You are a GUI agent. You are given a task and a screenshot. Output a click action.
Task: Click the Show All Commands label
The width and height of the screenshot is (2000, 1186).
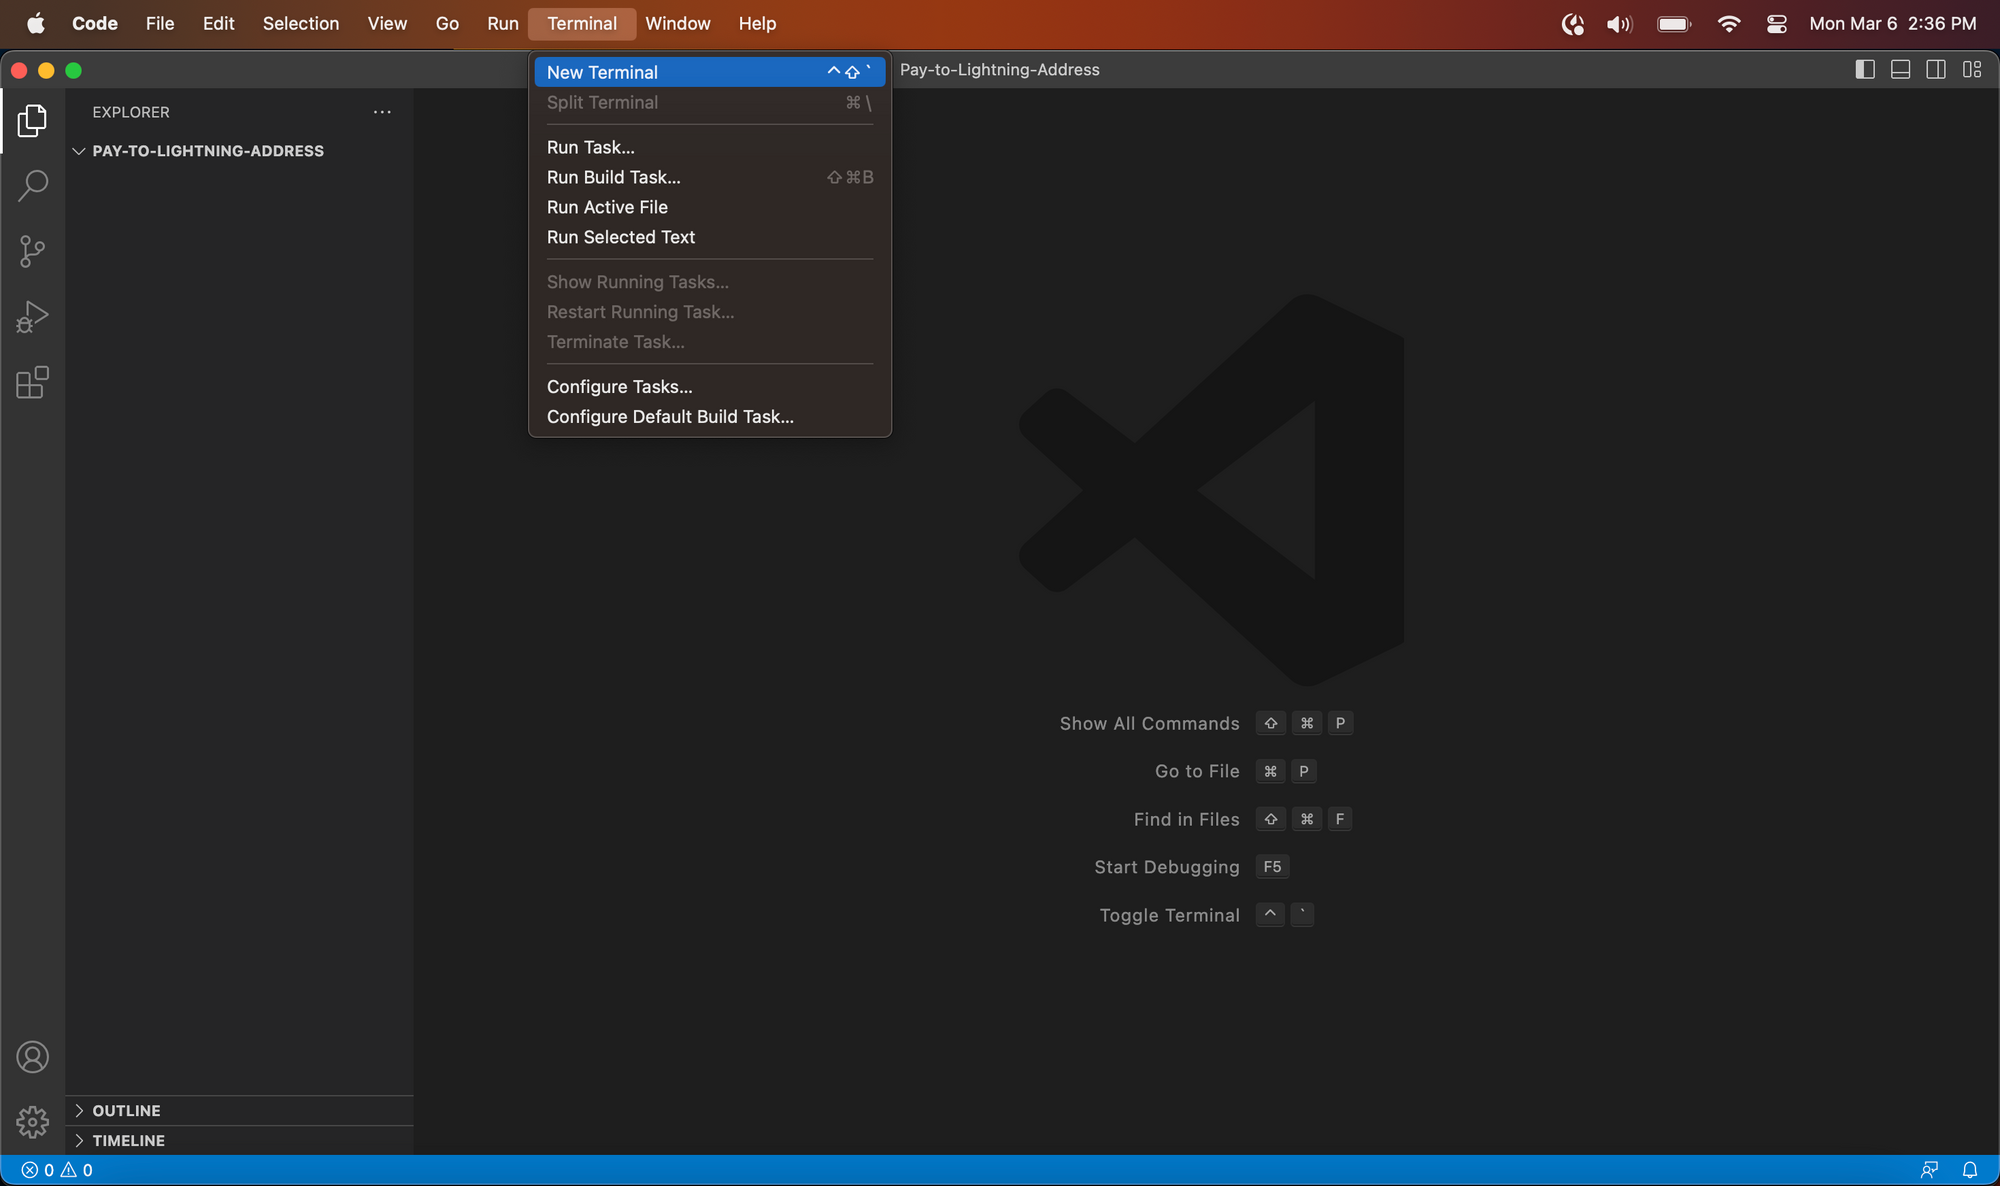[1149, 723]
